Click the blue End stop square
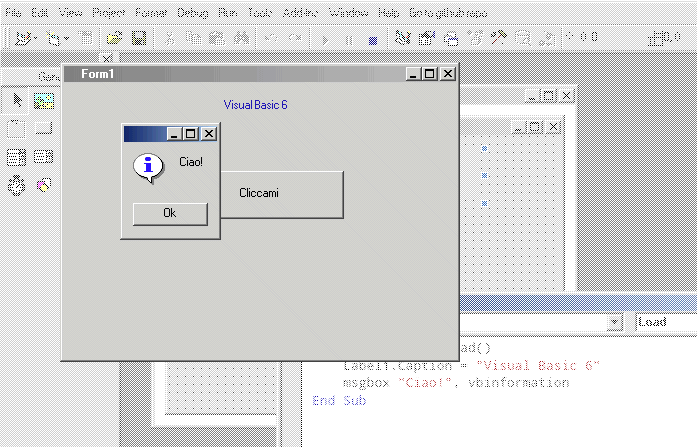Screen dimensions: 697x447 point(373,41)
